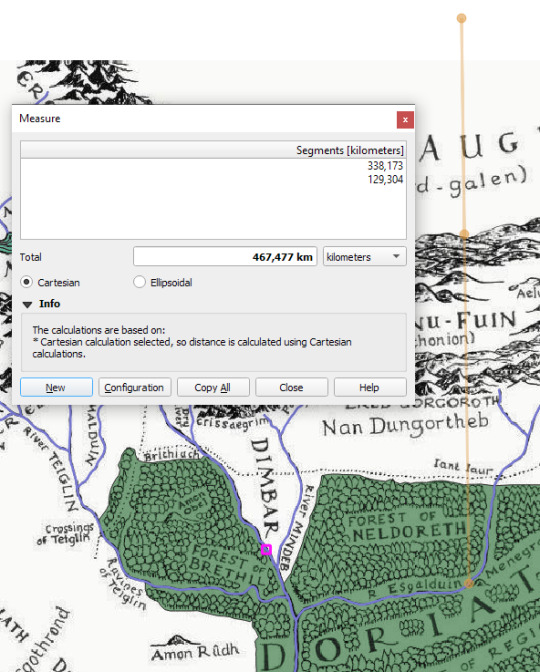Click the FOREST OF NELDORETH map label
540x672 pixels.
[x=407, y=526]
